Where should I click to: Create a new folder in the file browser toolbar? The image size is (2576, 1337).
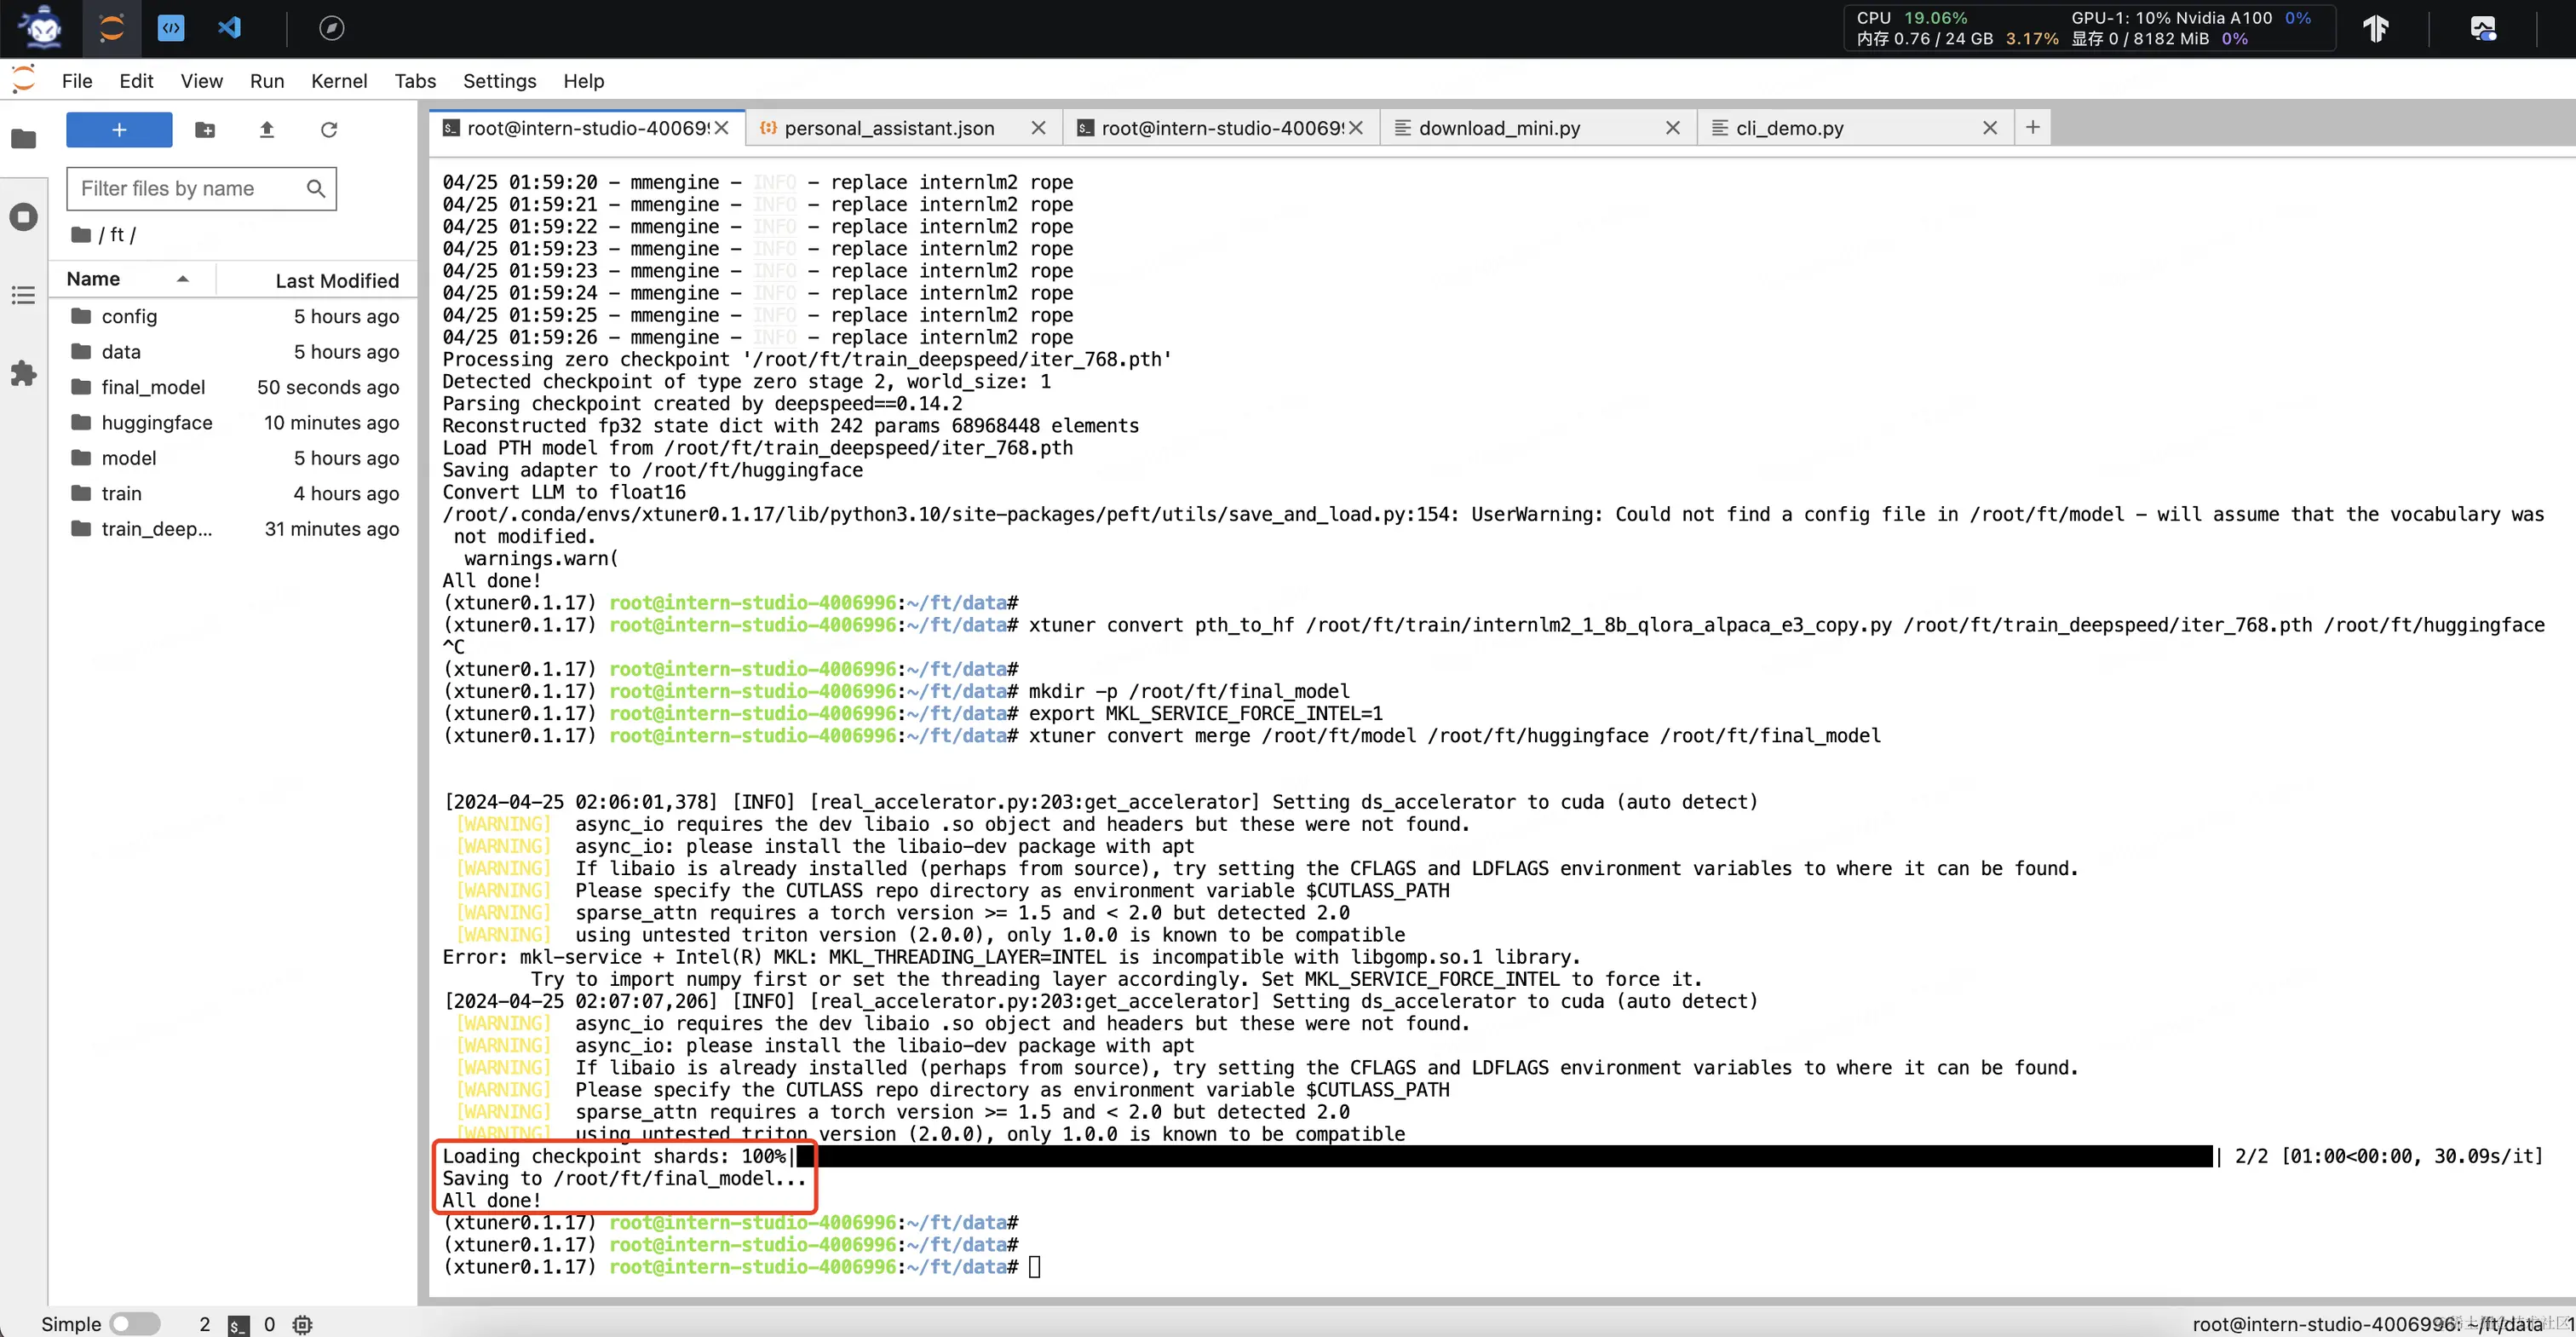pos(205,130)
